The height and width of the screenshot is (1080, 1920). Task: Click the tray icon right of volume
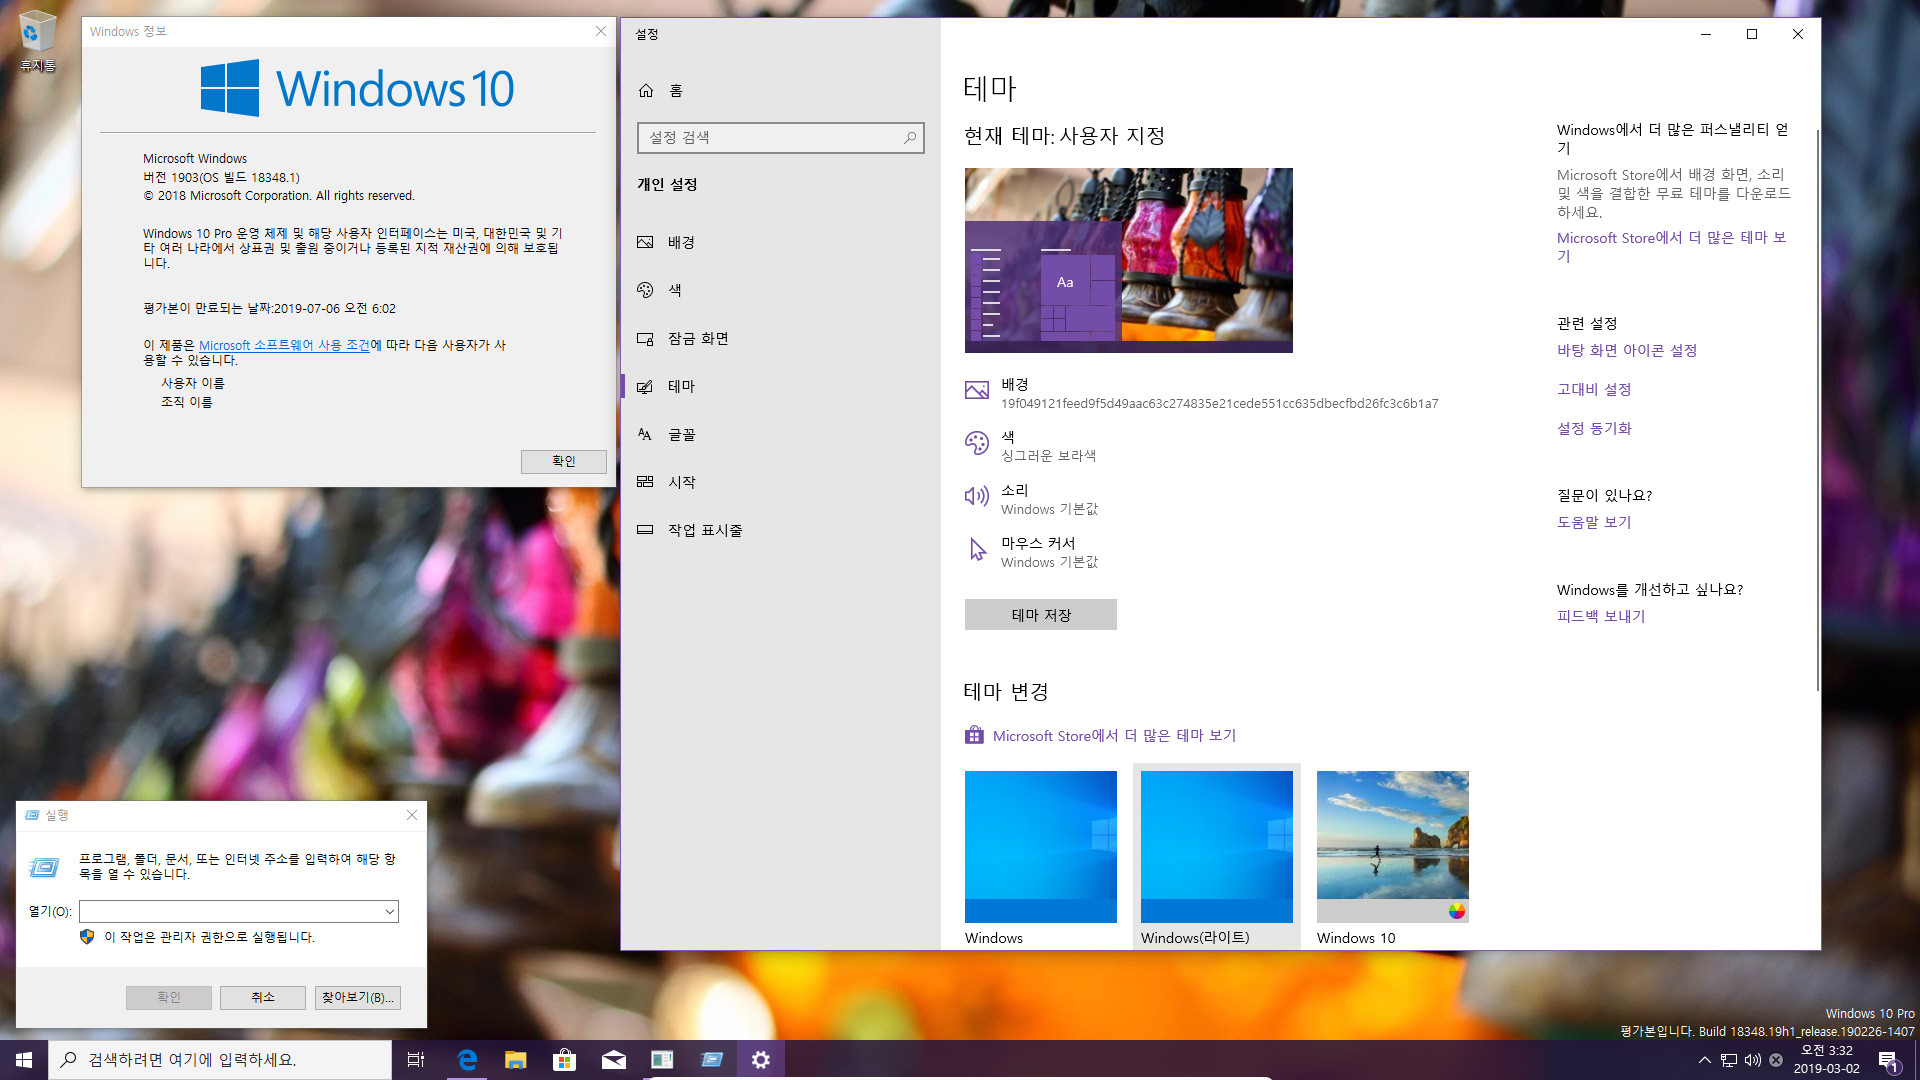[1776, 1060]
